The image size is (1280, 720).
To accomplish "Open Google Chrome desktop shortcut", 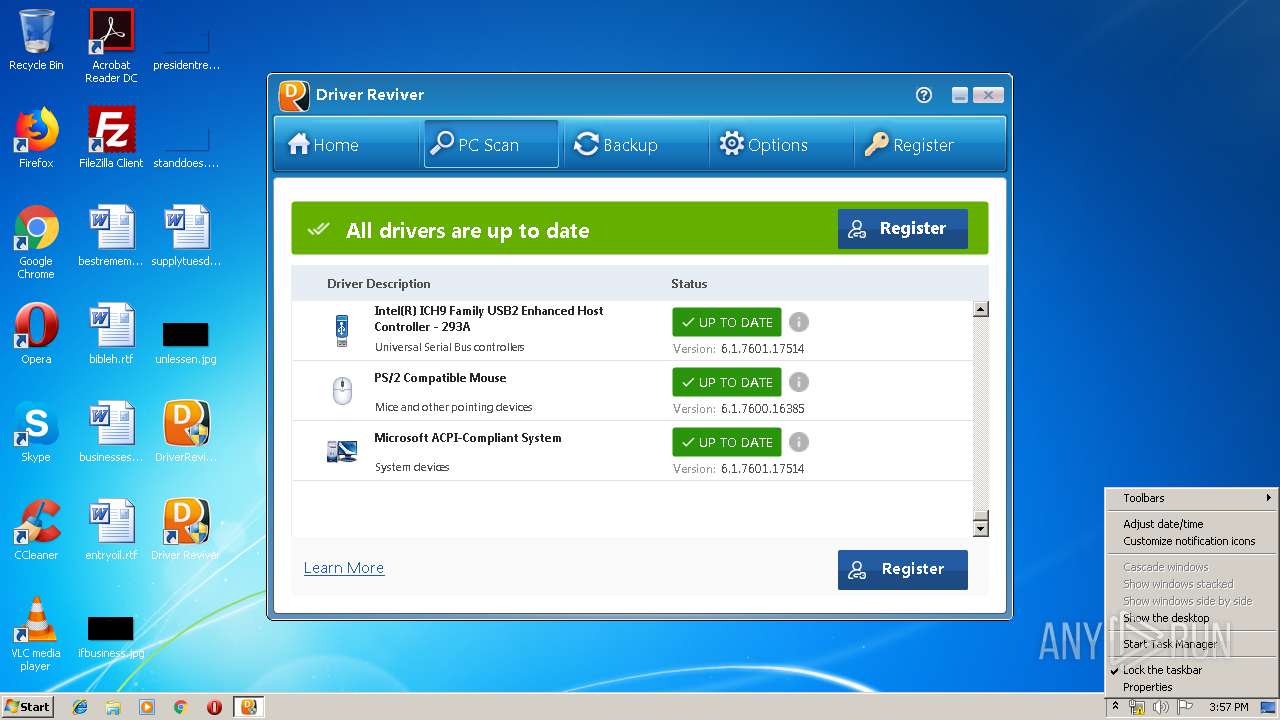I will pos(36,243).
